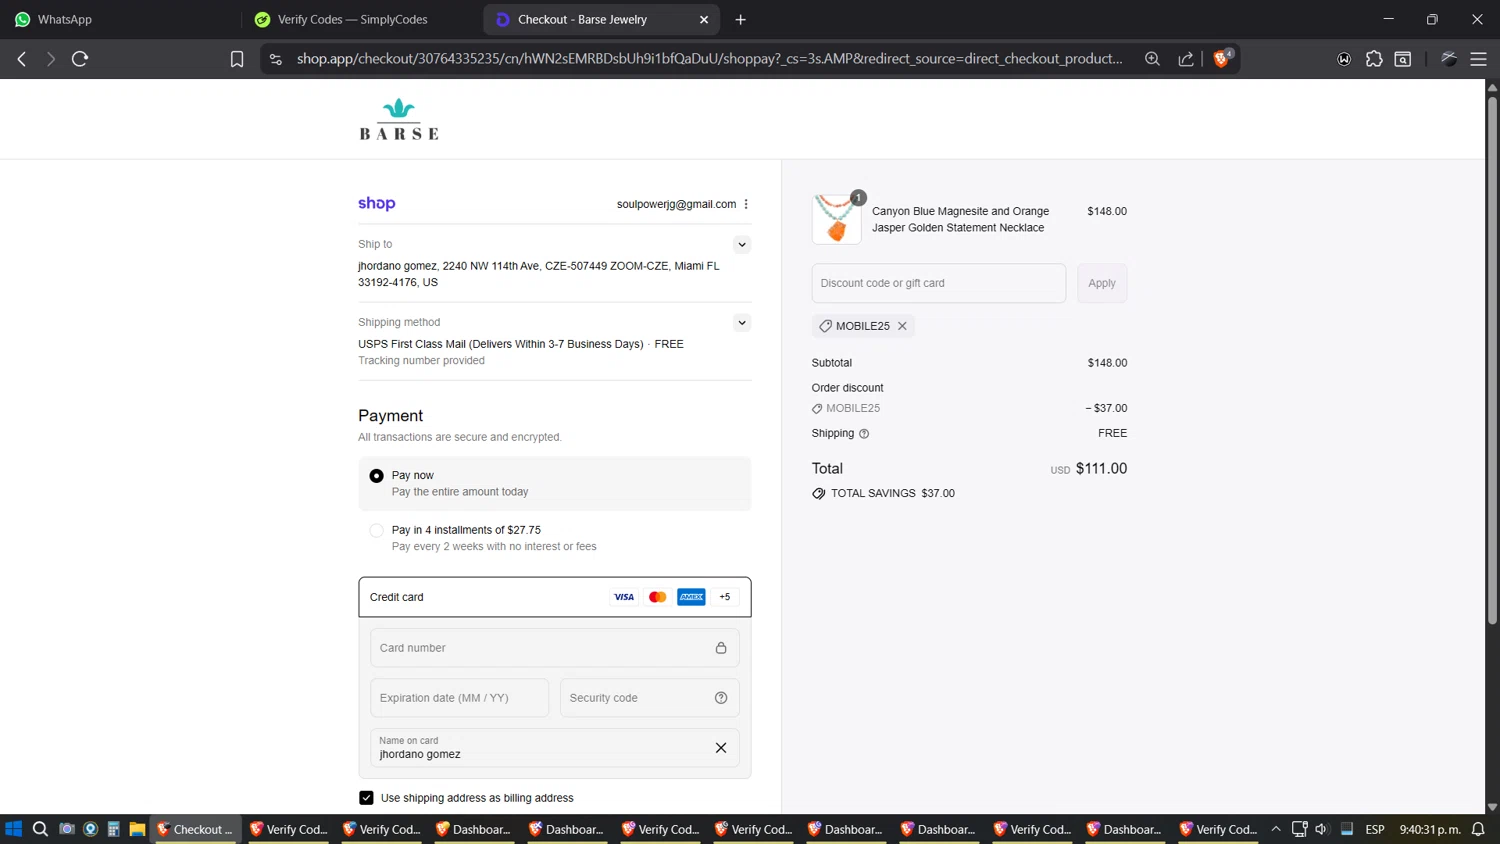Open Windows taskbar search
The width and height of the screenshot is (1500, 844).
[40, 829]
